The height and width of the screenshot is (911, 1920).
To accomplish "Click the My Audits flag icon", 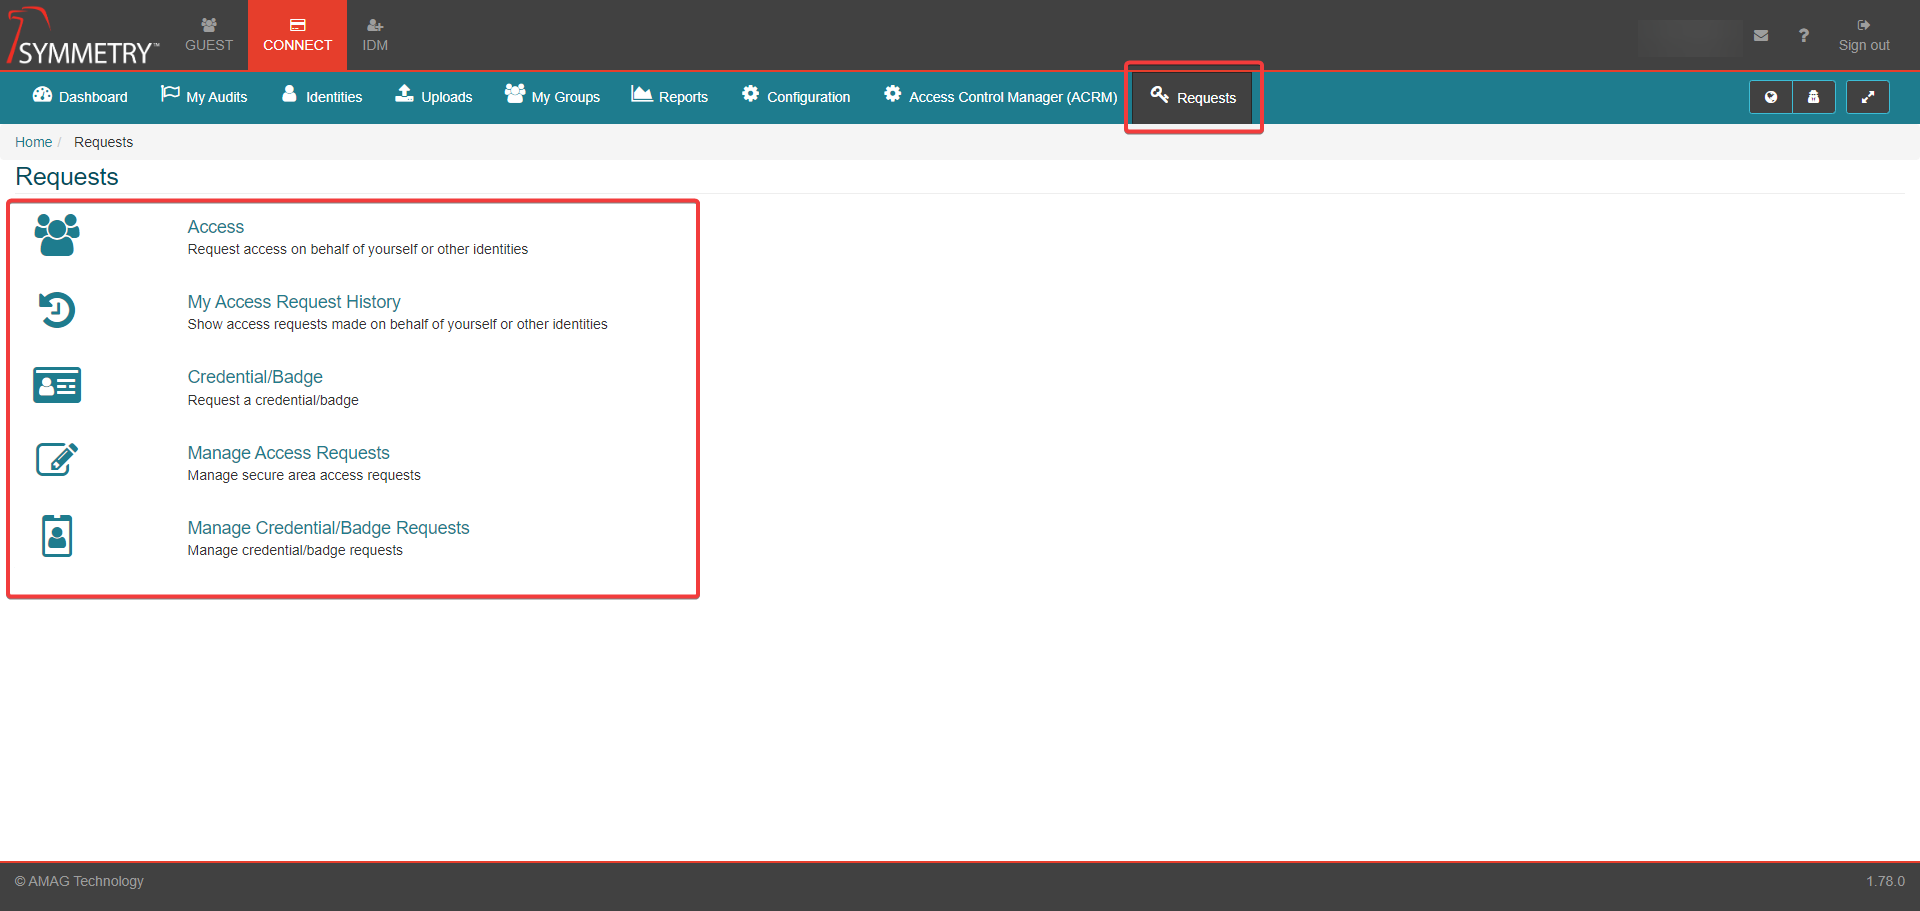I will click(x=170, y=94).
